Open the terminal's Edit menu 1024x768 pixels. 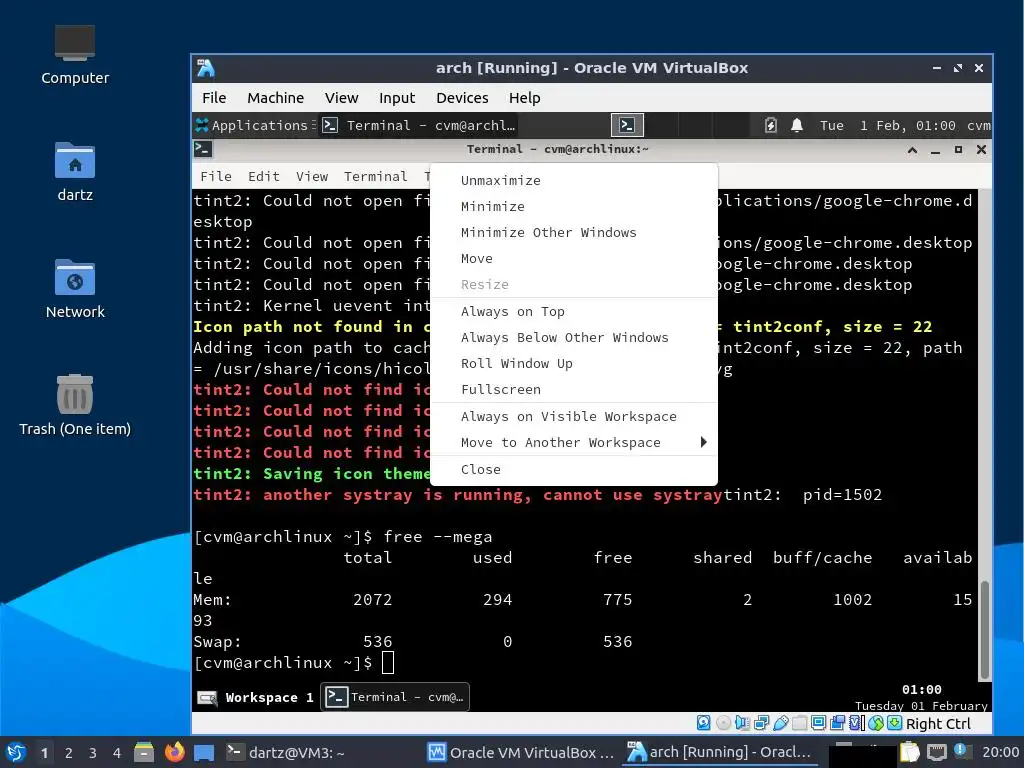[264, 176]
